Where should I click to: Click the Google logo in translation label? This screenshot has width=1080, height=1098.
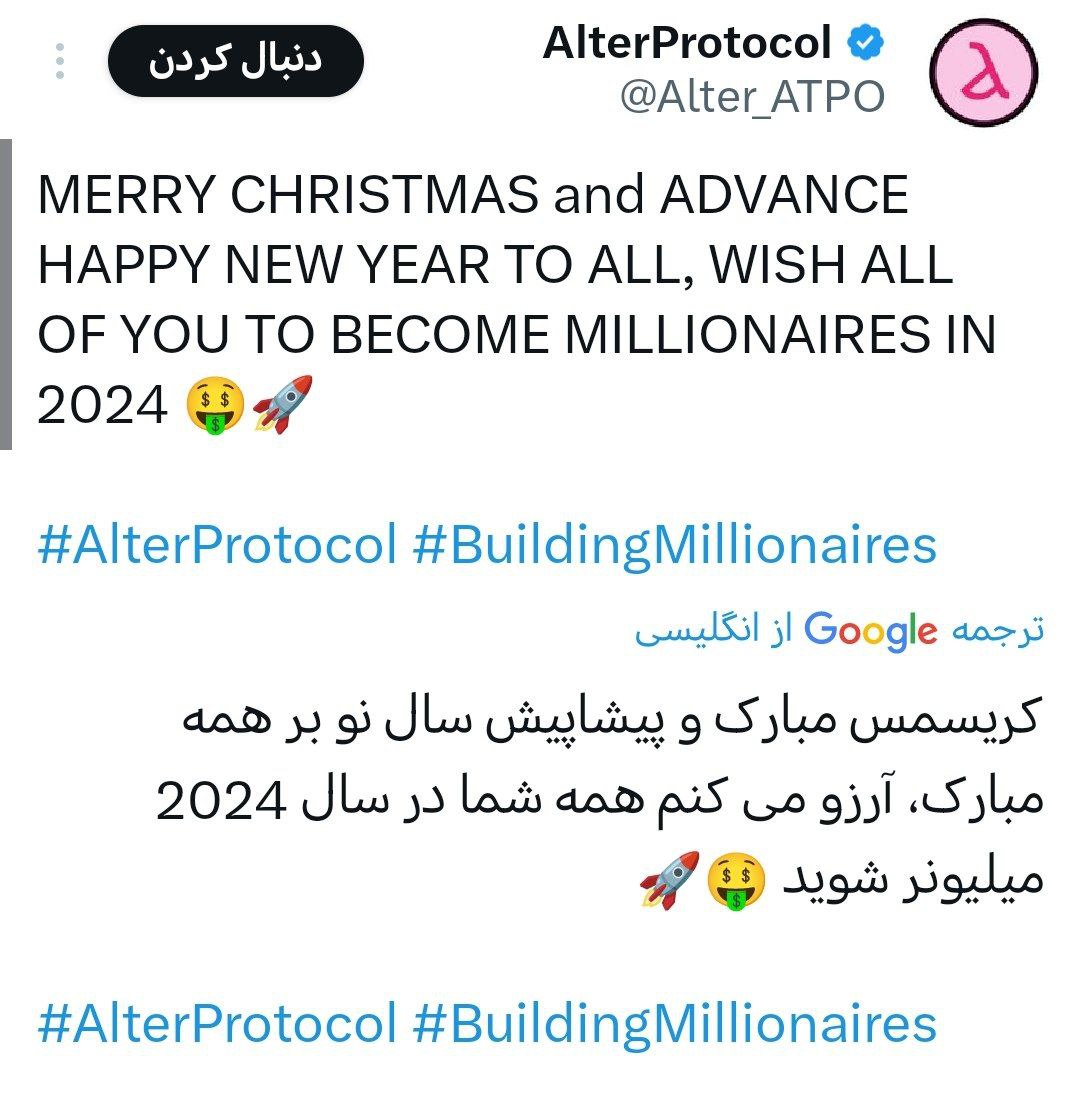pyautogui.click(x=871, y=631)
